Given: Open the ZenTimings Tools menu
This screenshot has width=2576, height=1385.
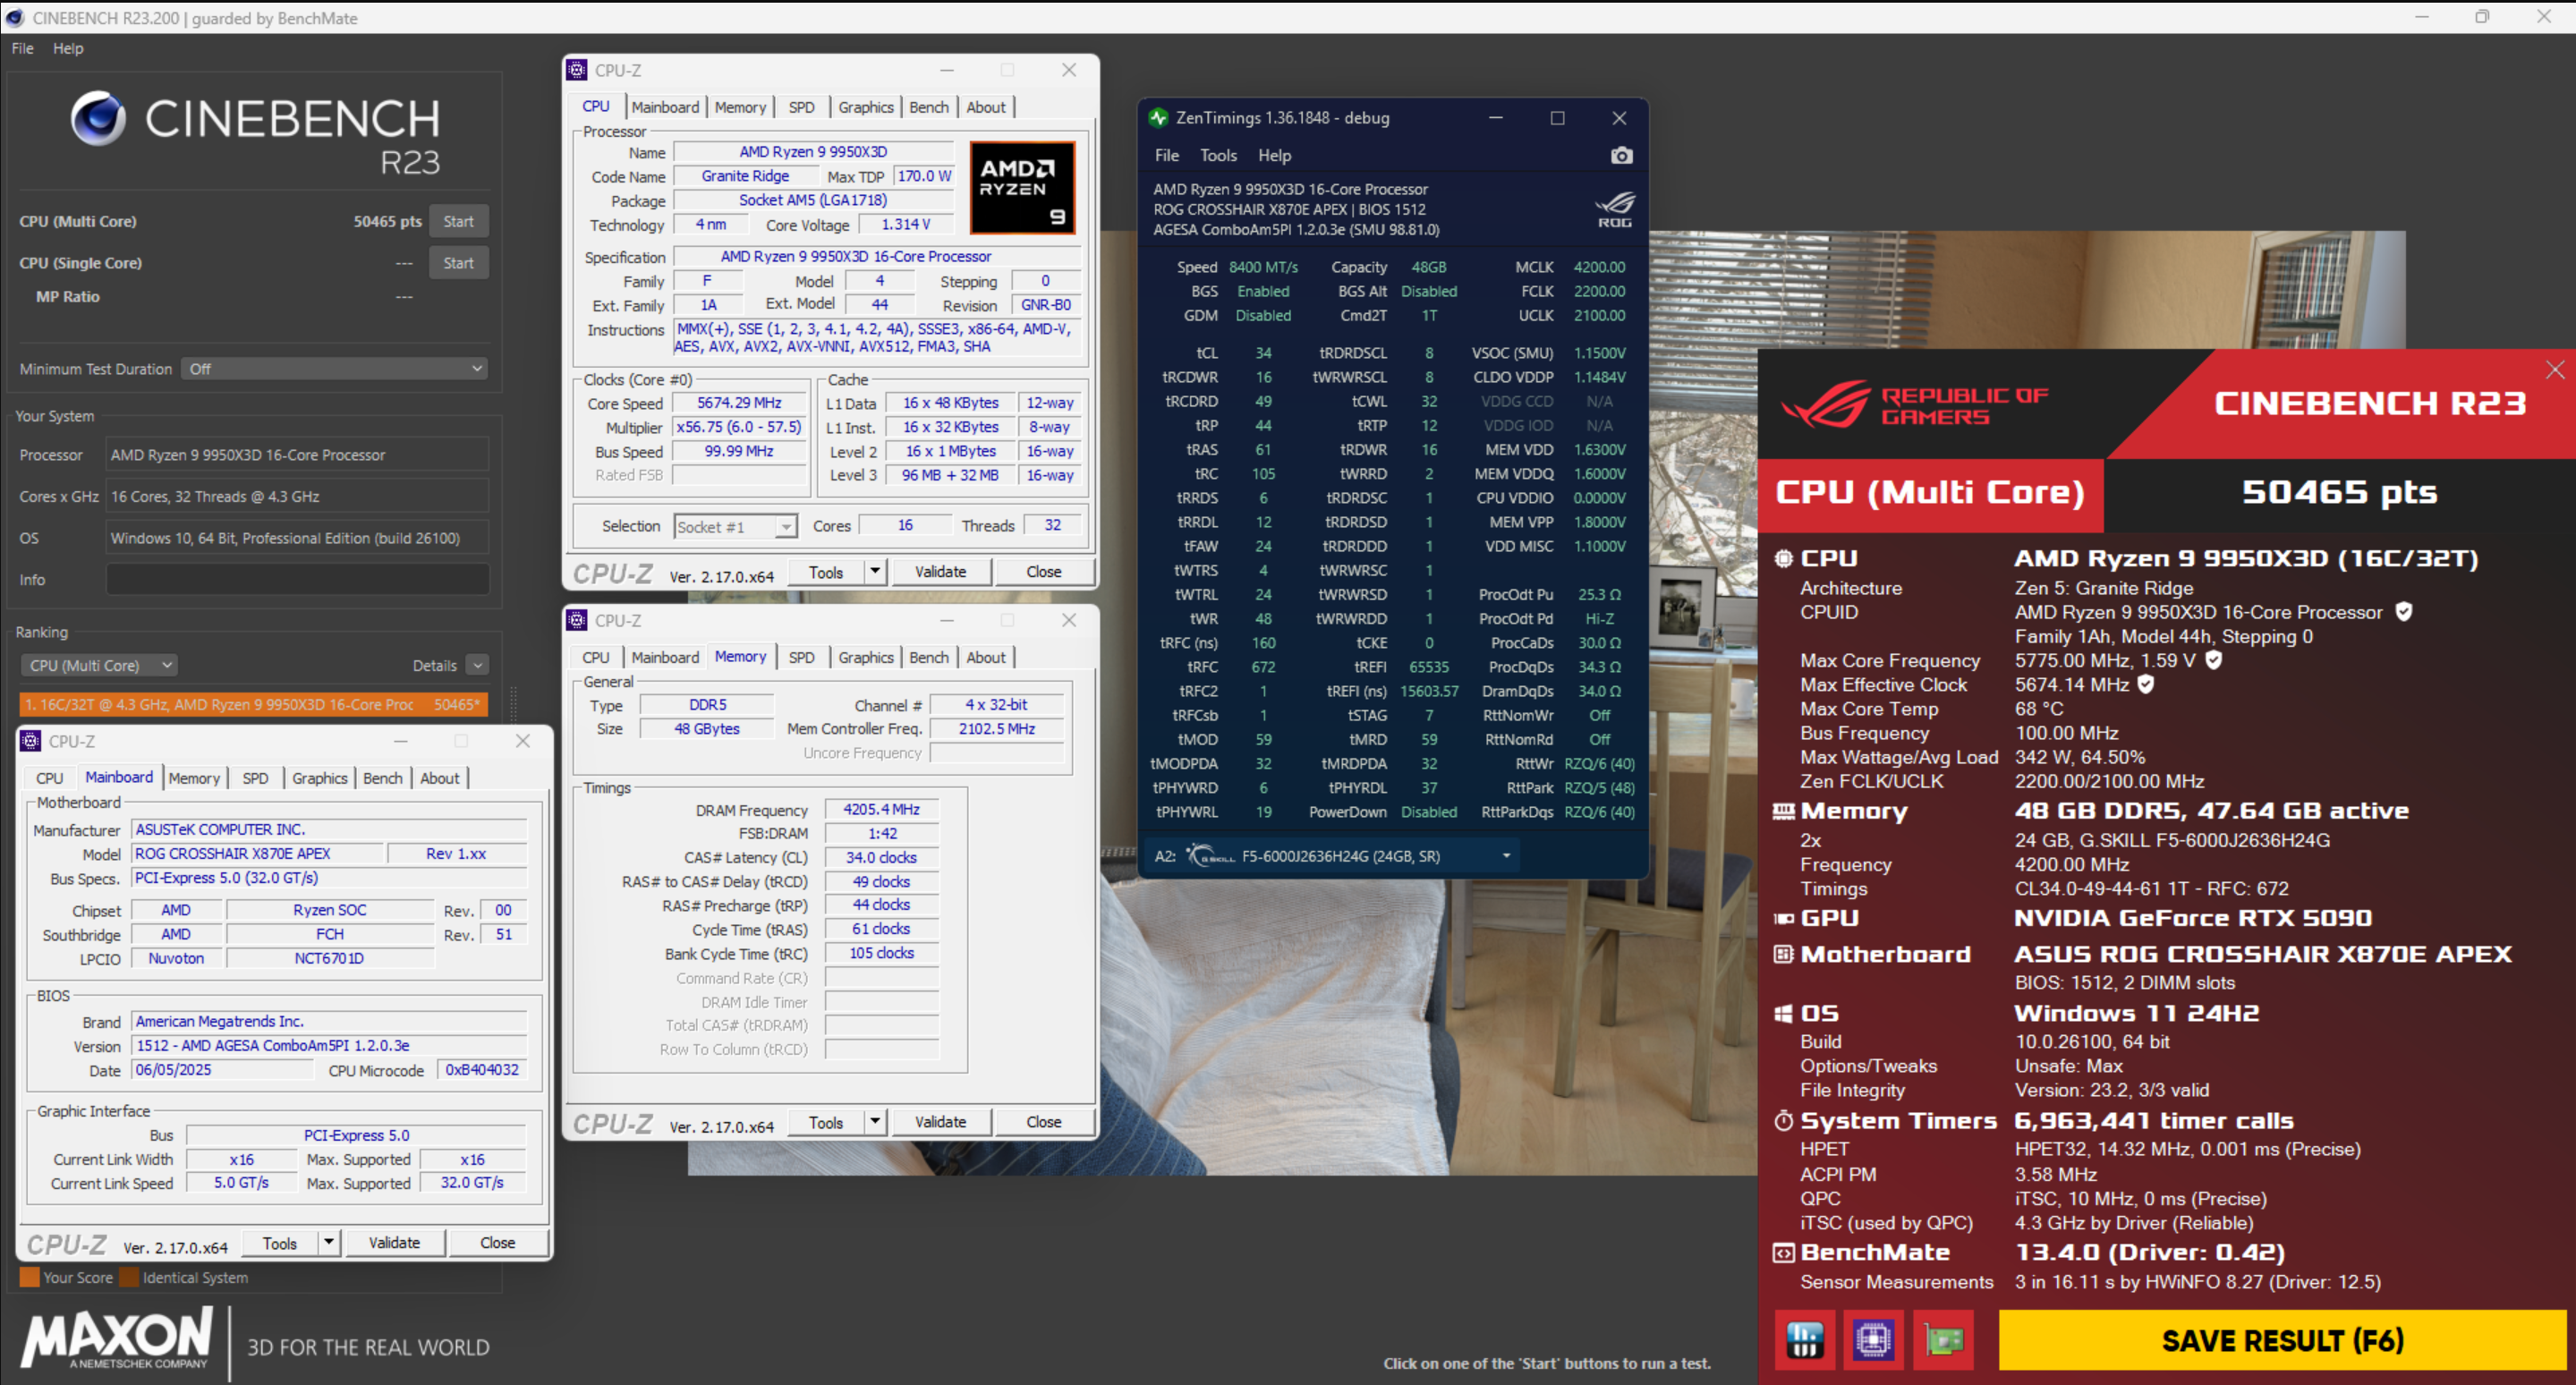Looking at the screenshot, I should click(x=1217, y=155).
